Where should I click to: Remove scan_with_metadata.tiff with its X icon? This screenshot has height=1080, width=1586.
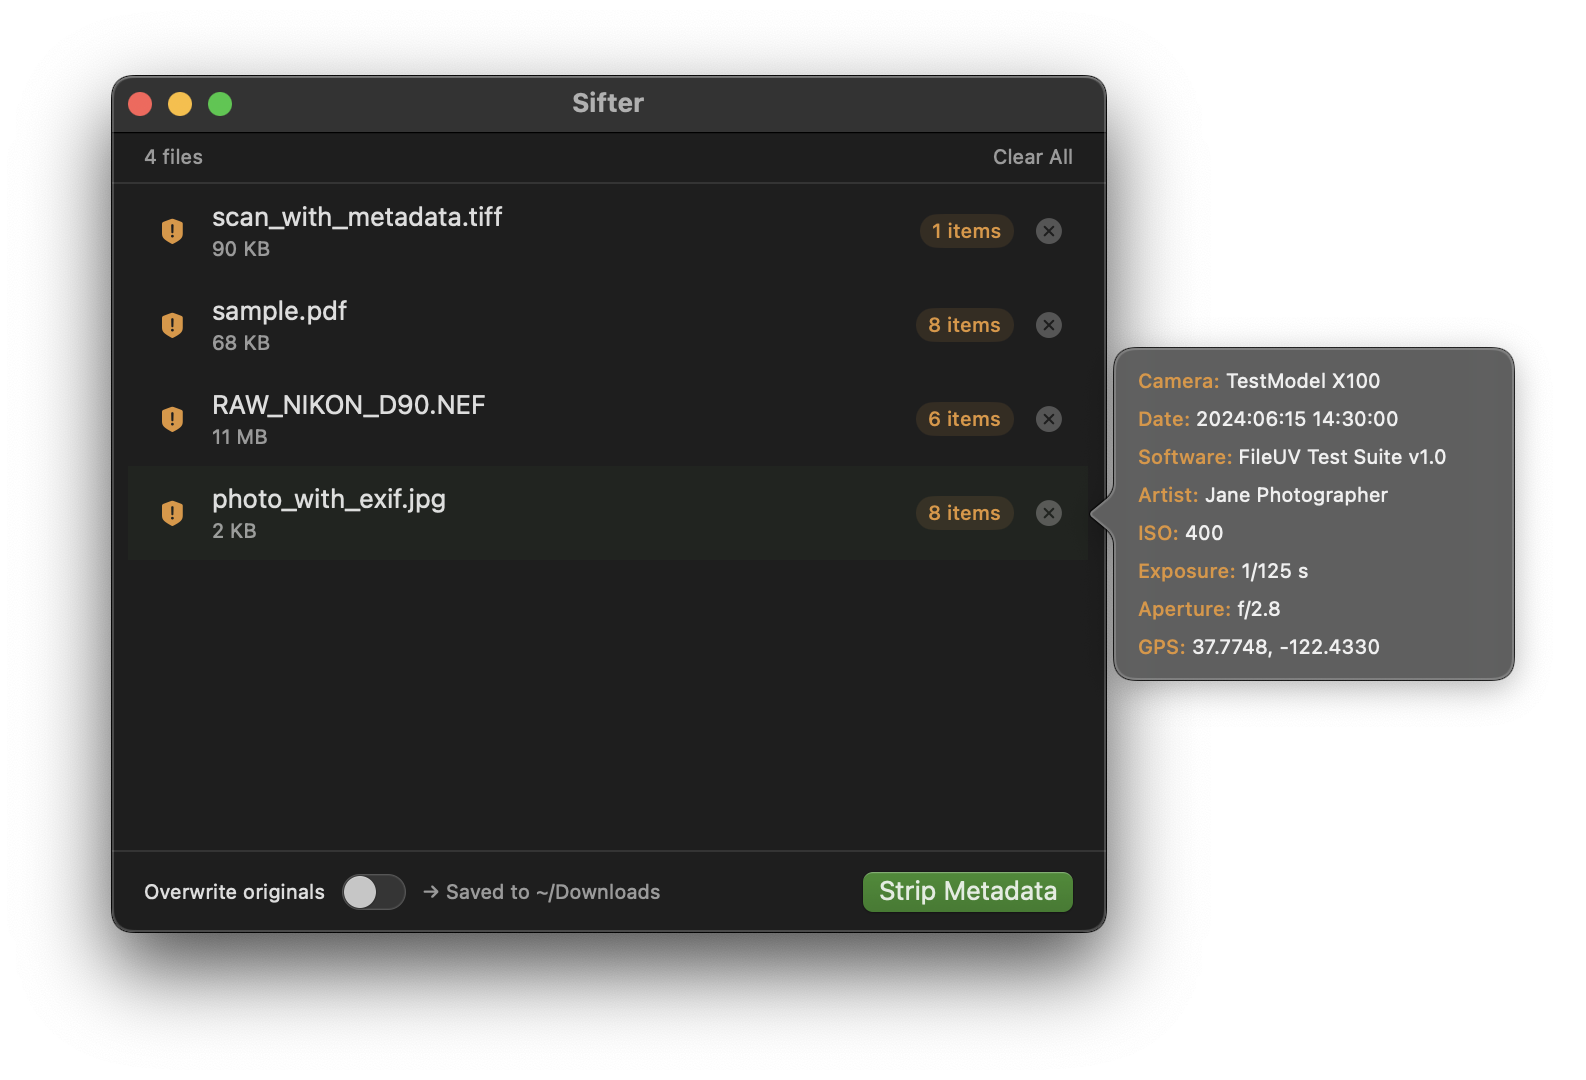[1048, 231]
